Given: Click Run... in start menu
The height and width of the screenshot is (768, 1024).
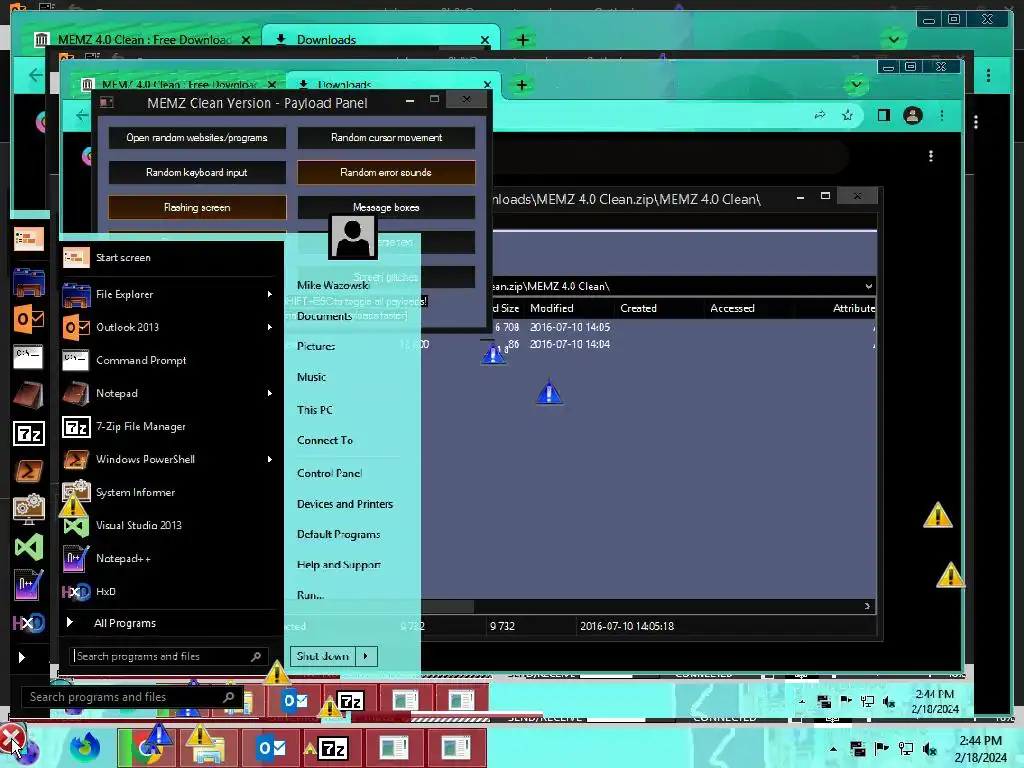Looking at the screenshot, I should (x=310, y=595).
